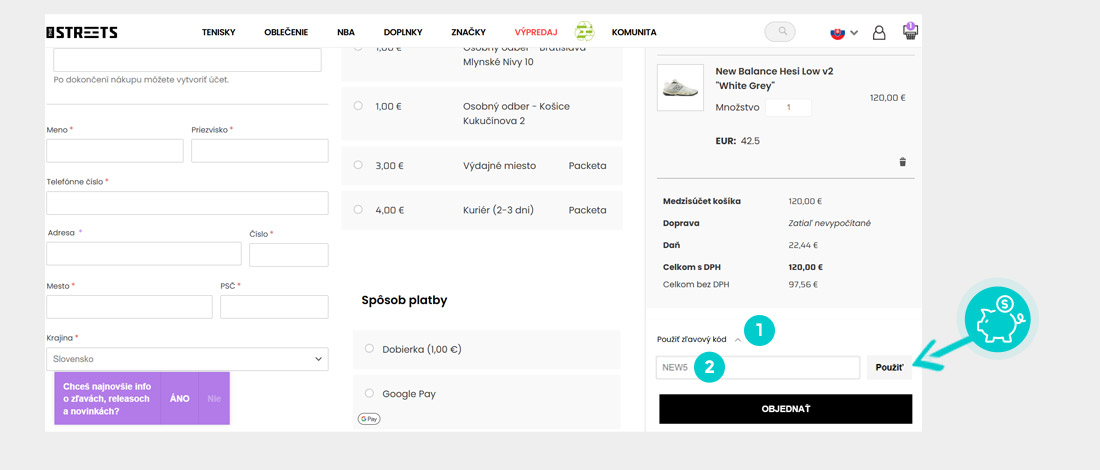The width and height of the screenshot is (1100, 470).
Task: Open the search magnifier field
Action: 780,32
